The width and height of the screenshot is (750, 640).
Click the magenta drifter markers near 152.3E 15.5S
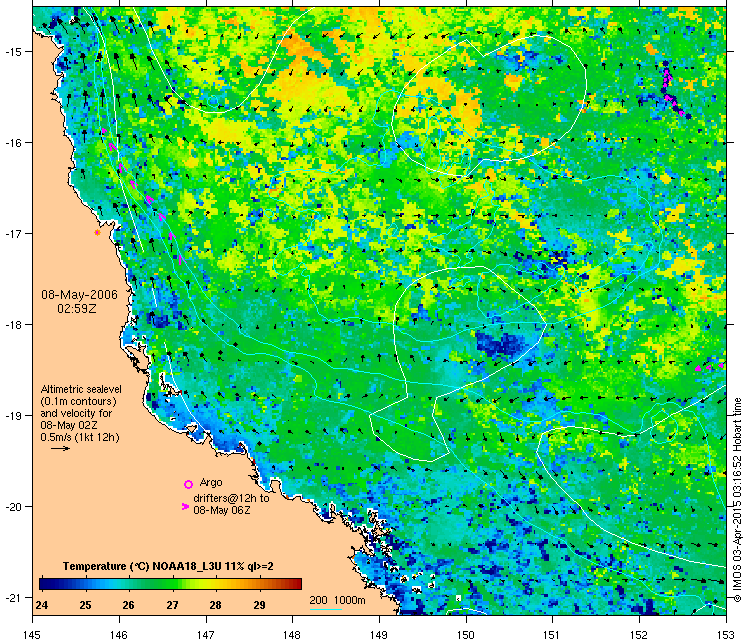(673, 89)
